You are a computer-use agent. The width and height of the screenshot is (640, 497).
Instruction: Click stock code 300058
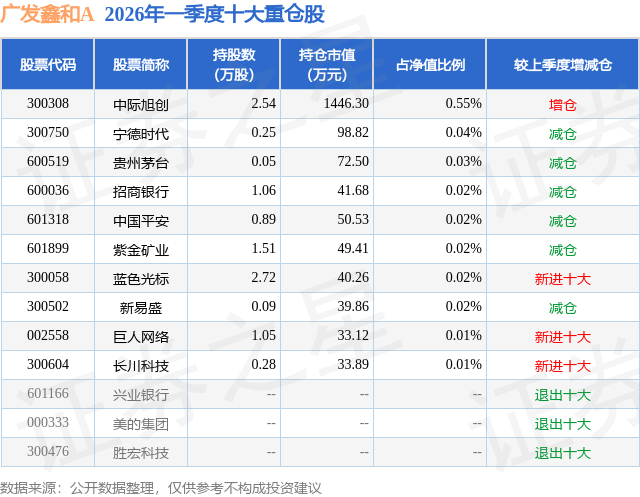[x=48, y=277]
